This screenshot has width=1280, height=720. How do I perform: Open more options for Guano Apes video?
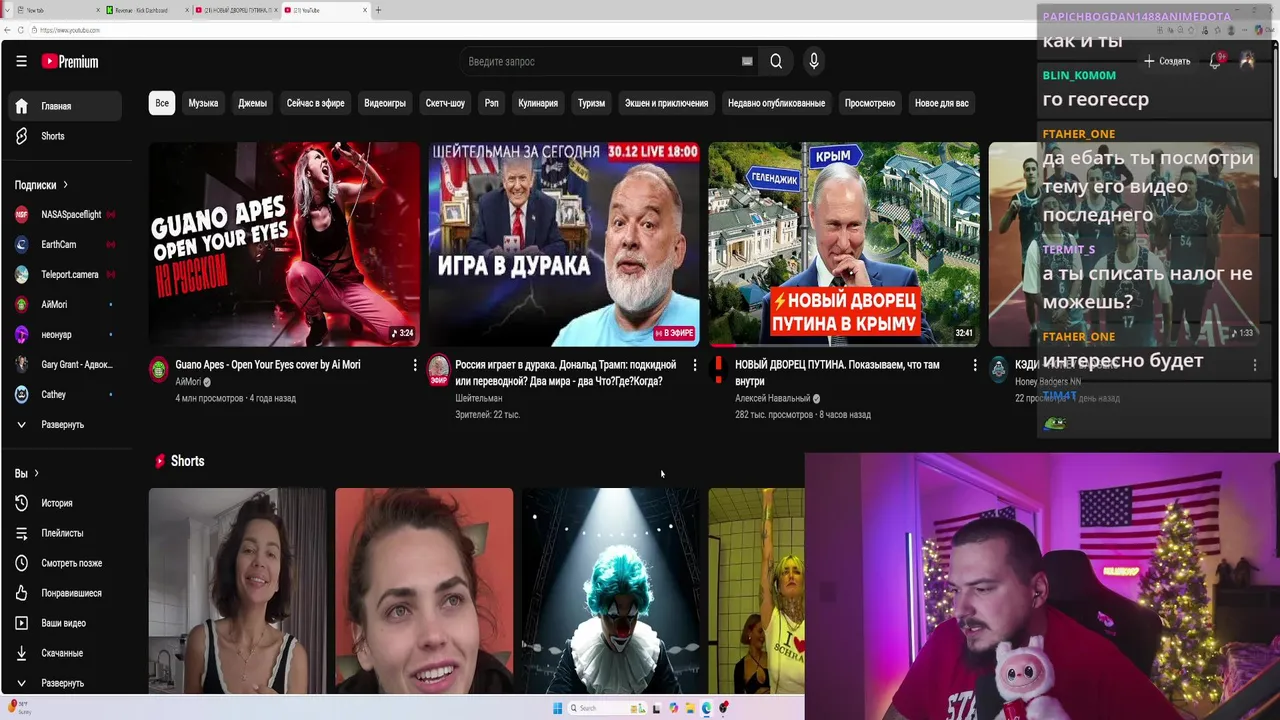[415, 365]
